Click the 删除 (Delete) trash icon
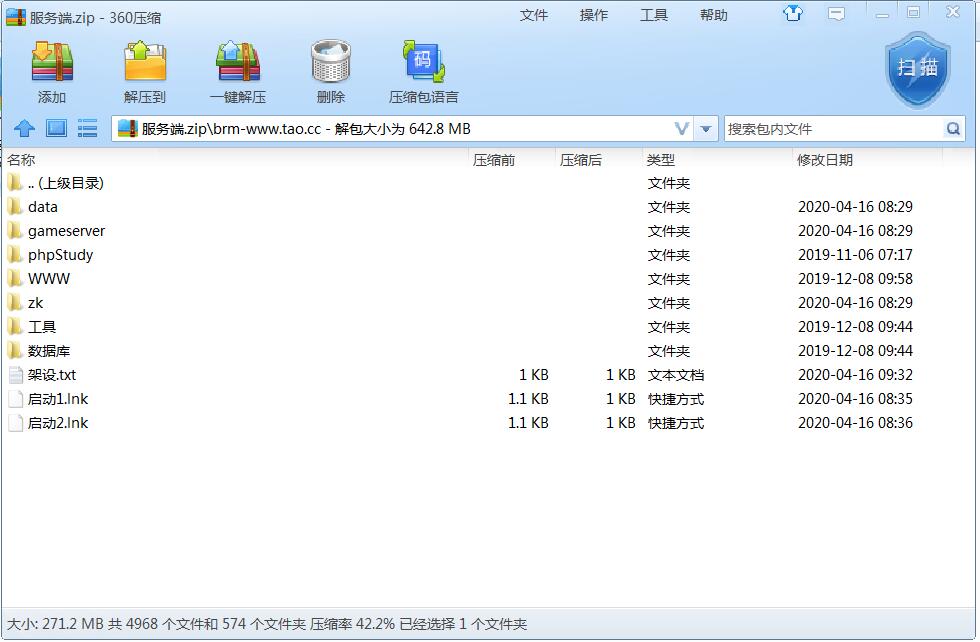This screenshot has height=642, width=980. tap(330, 63)
